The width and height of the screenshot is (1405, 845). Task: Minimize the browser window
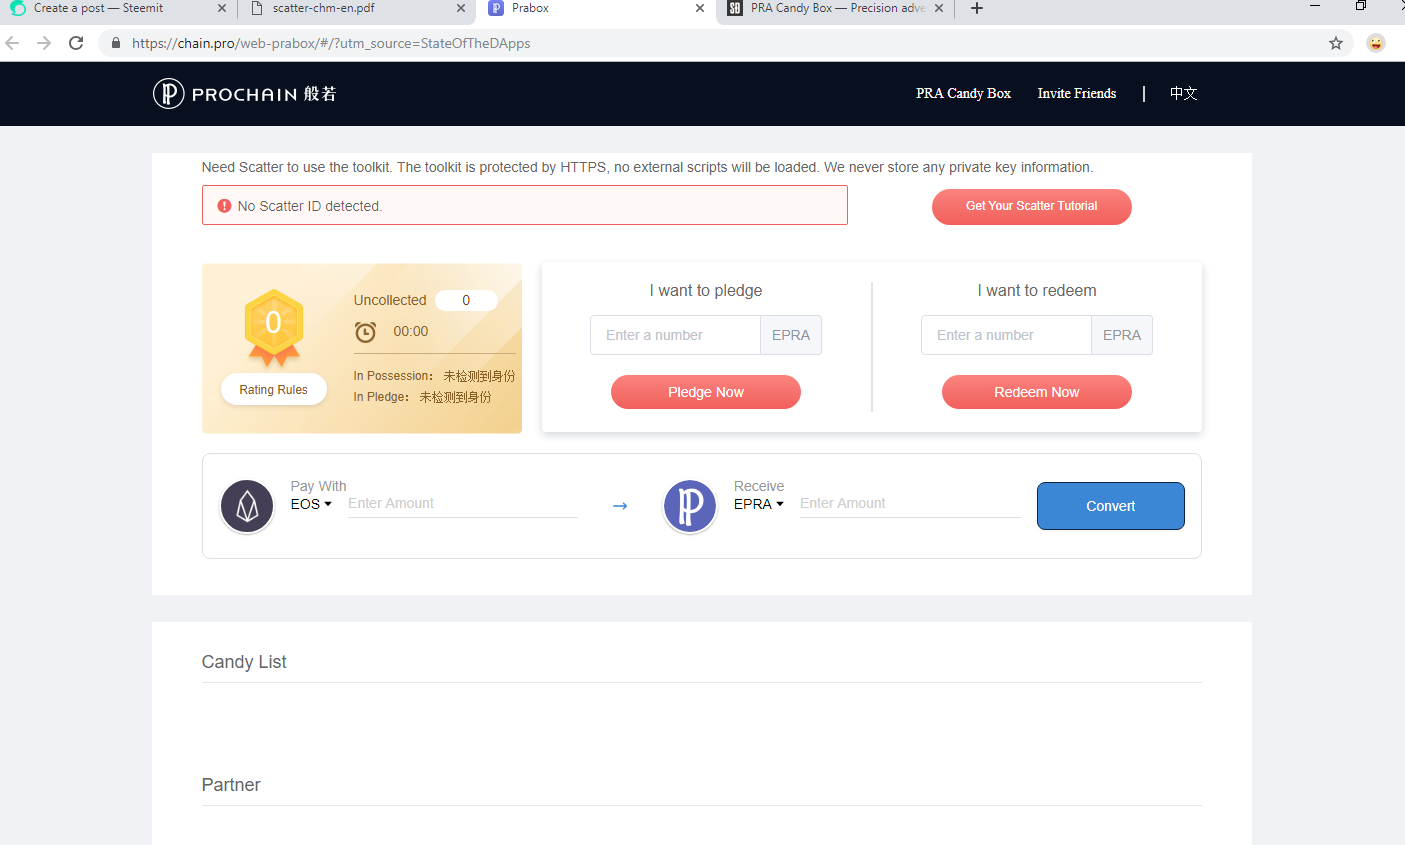point(1315,6)
